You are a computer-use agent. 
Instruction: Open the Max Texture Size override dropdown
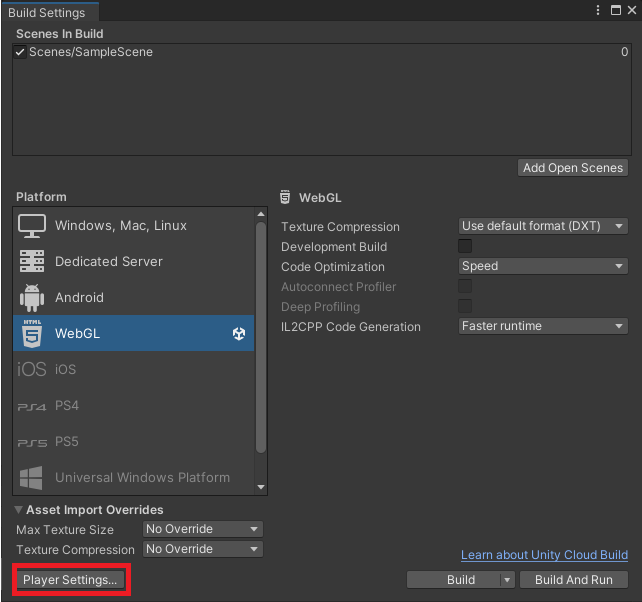[203, 529]
